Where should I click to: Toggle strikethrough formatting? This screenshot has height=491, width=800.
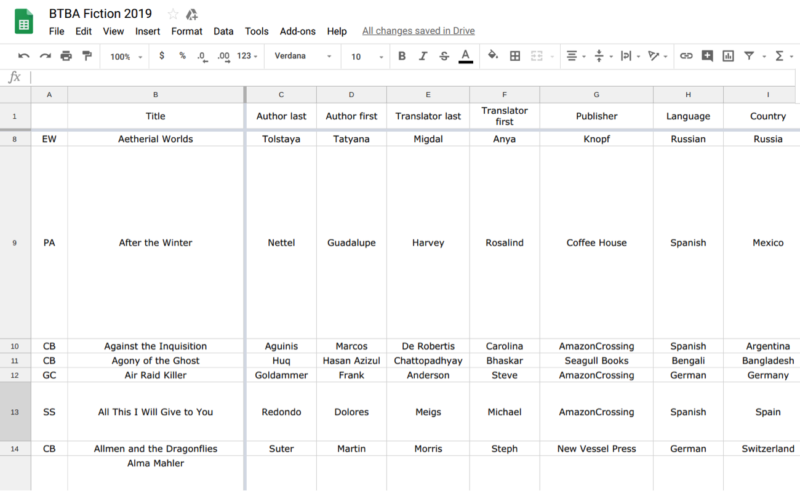tap(444, 56)
